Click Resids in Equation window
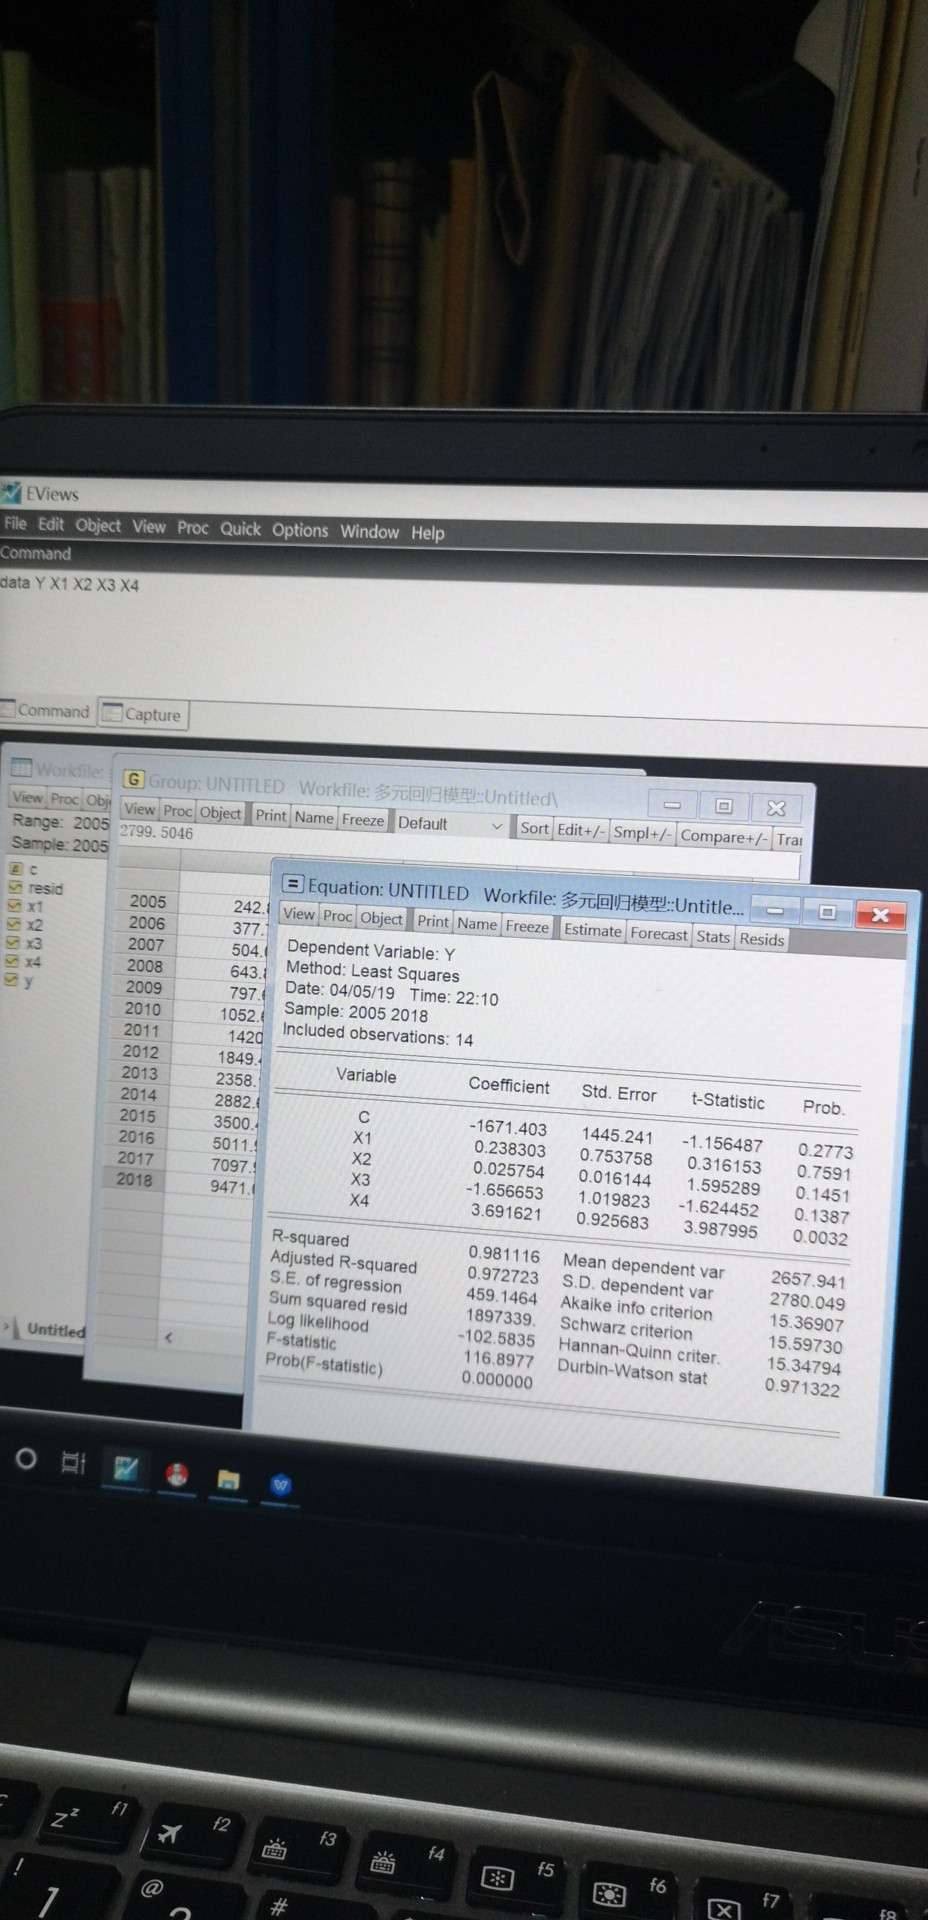The image size is (928, 1920). coord(762,939)
